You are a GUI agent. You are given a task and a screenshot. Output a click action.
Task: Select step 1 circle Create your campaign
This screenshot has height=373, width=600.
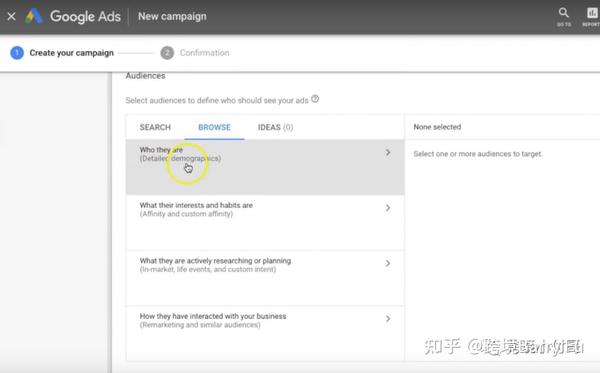point(17,53)
